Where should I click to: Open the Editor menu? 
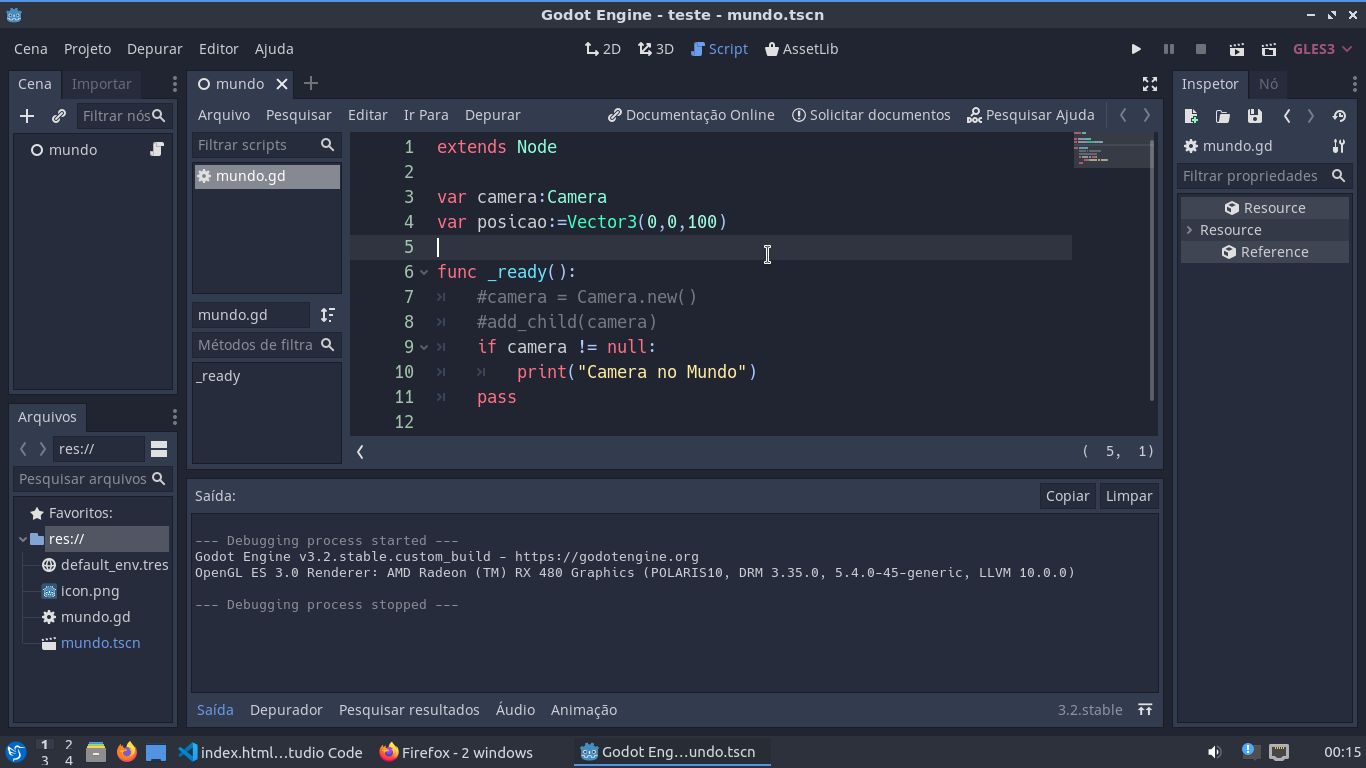[218, 49]
